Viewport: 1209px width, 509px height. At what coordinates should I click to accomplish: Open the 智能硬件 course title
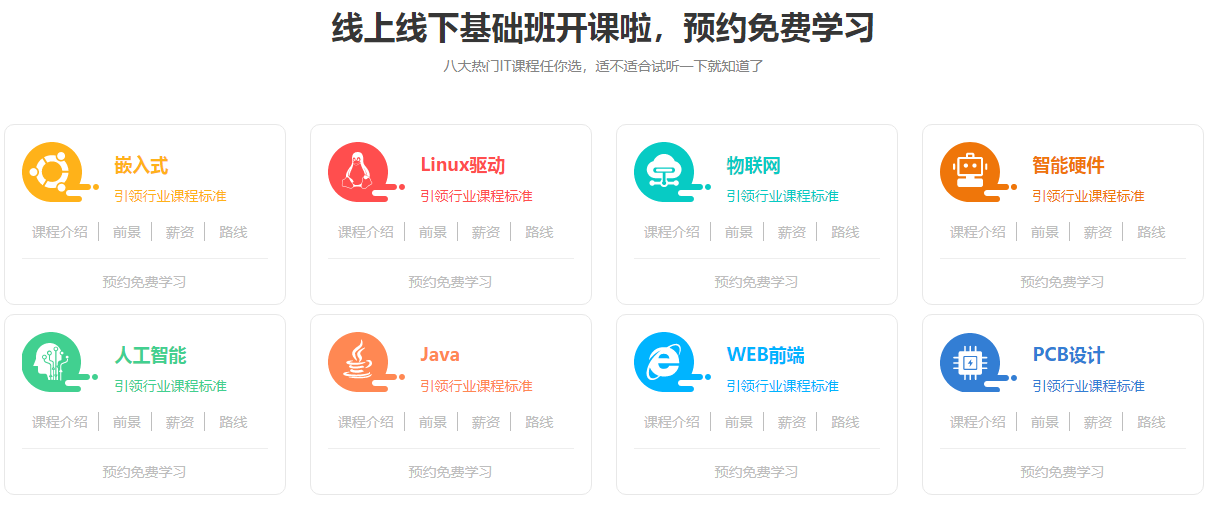pyautogui.click(x=1068, y=165)
